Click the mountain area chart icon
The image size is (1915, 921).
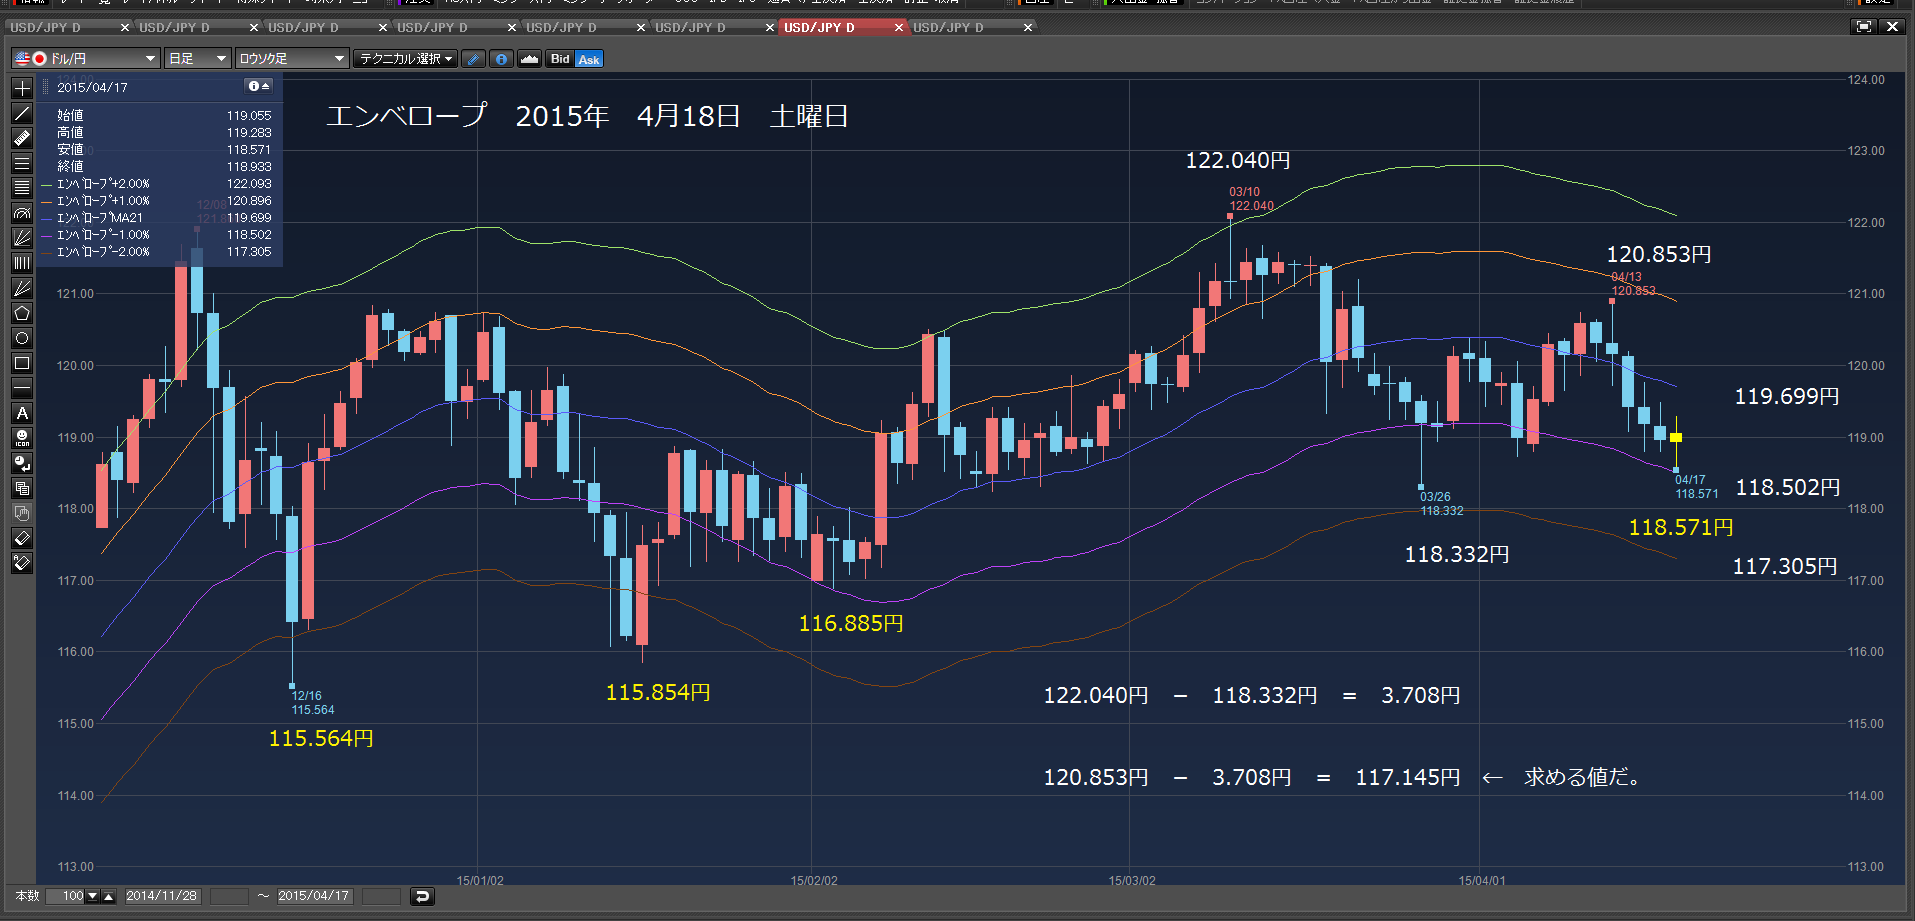click(530, 59)
